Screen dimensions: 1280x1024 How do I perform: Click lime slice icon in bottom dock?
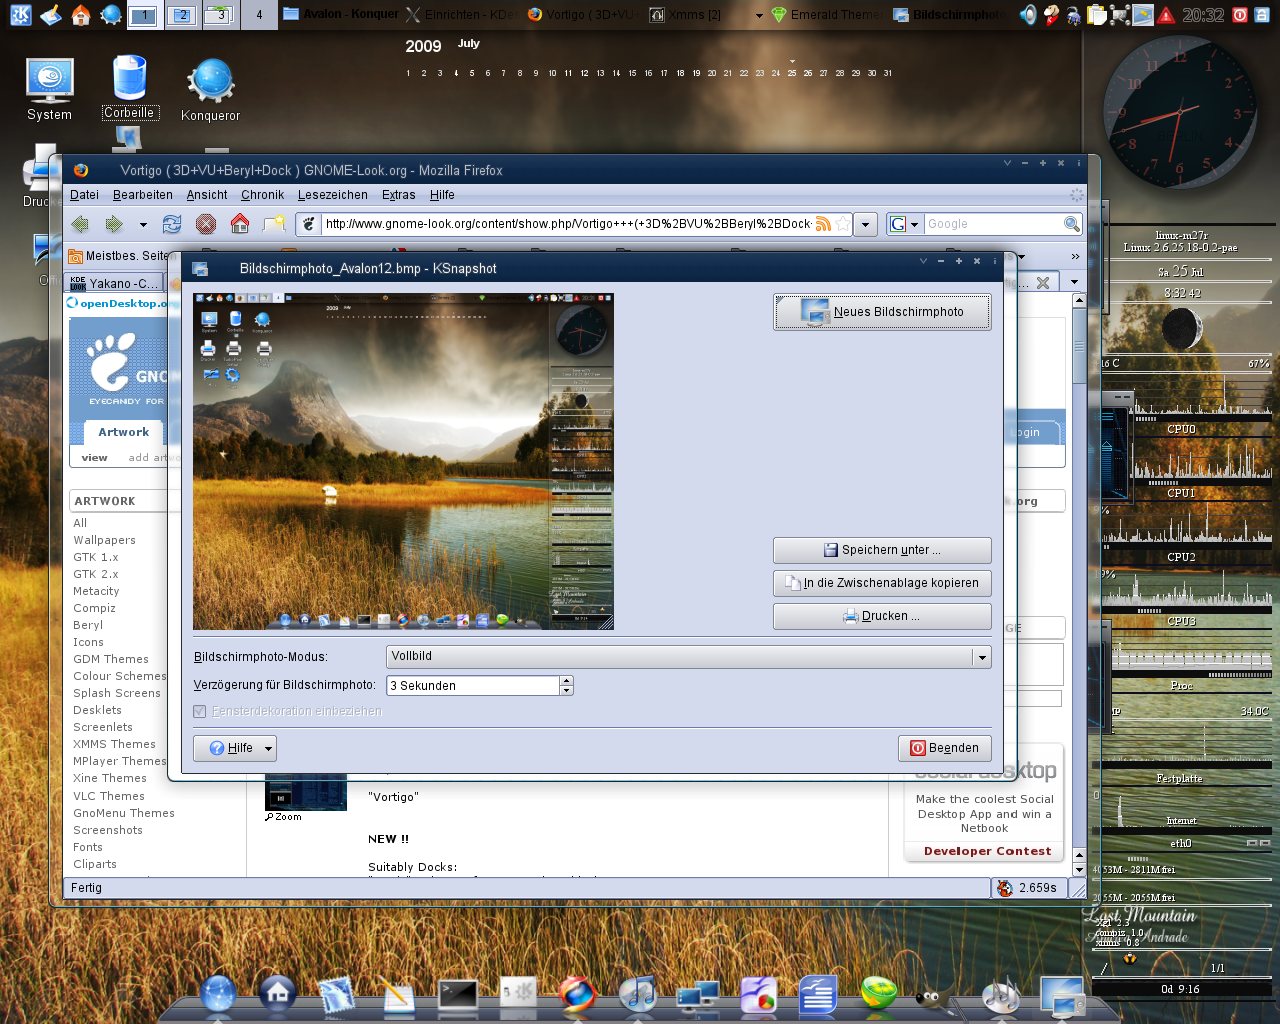[879, 994]
